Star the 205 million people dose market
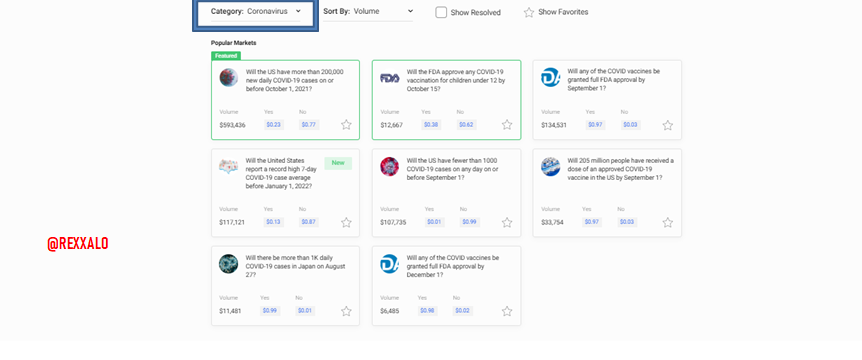862x360 pixels. pyautogui.click(x=667, y=223)
